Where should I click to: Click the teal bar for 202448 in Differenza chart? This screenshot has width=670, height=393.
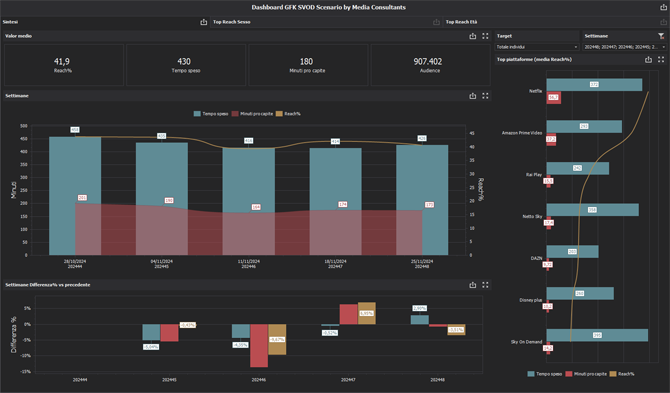point(420,320)
